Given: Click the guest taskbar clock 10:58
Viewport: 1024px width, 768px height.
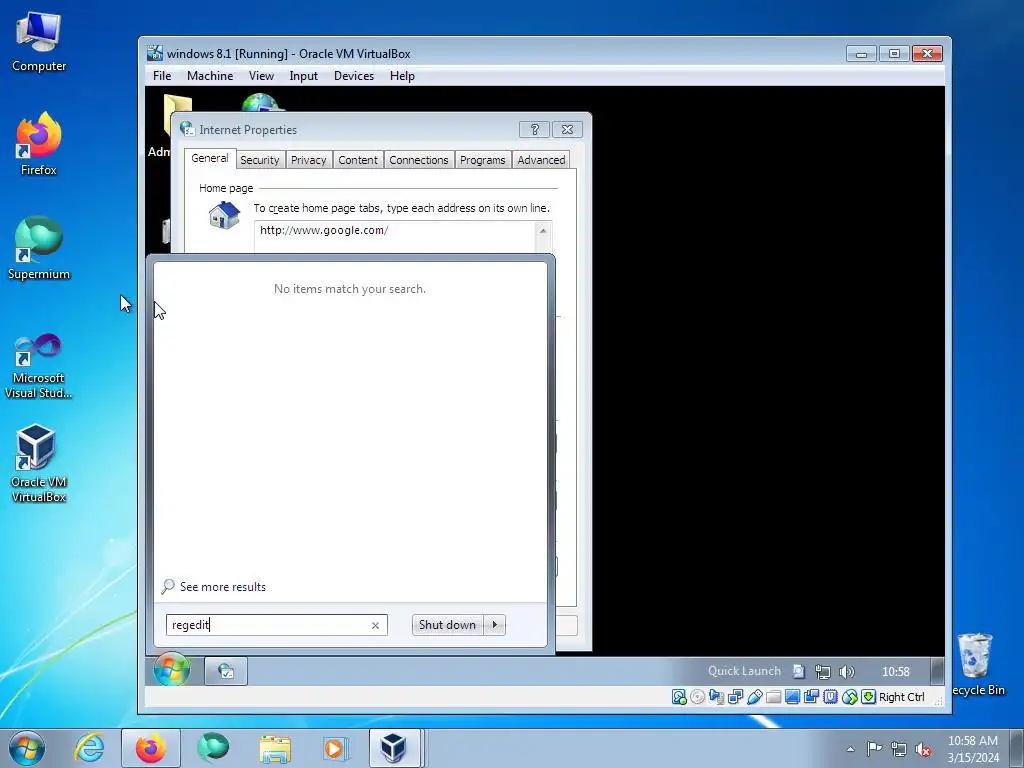Looking at the screenshot, I should tap(895, 671).
